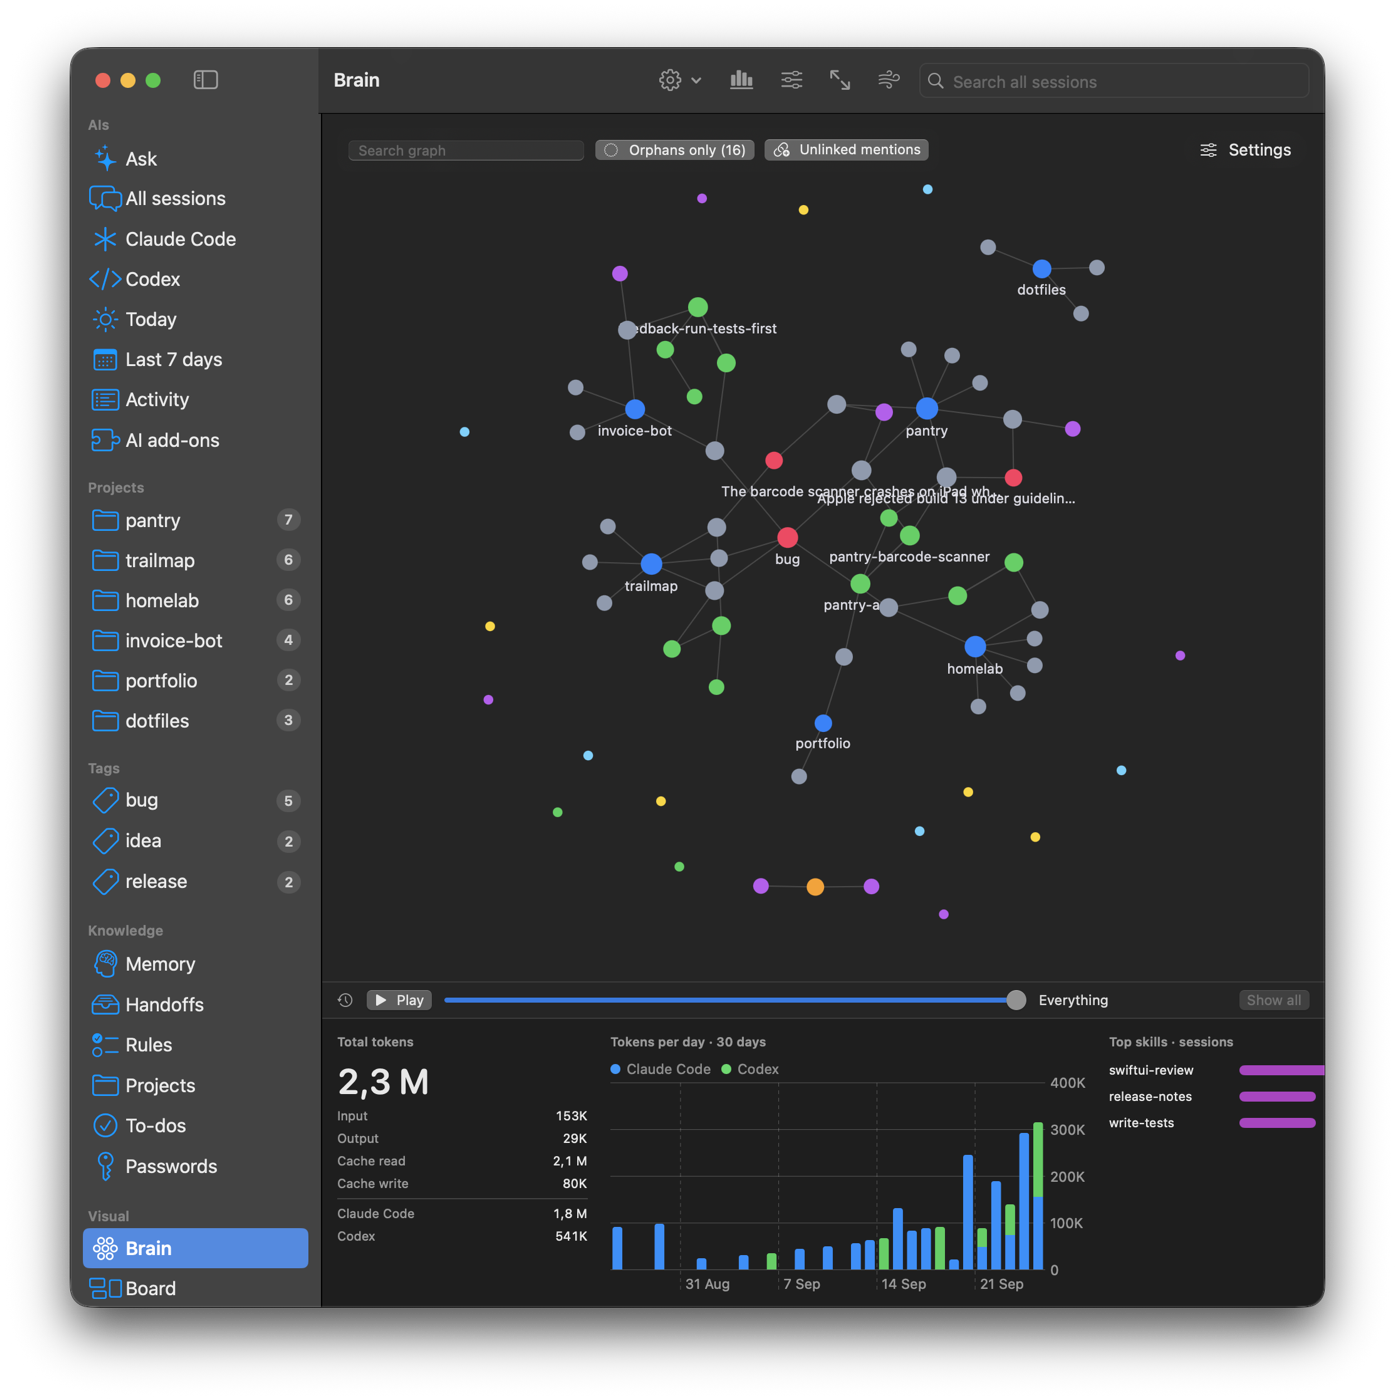The height and width of the screenshot is (1400, 1395).
Task: Select the dotfiles project folder
Action: tap(195, 720)
